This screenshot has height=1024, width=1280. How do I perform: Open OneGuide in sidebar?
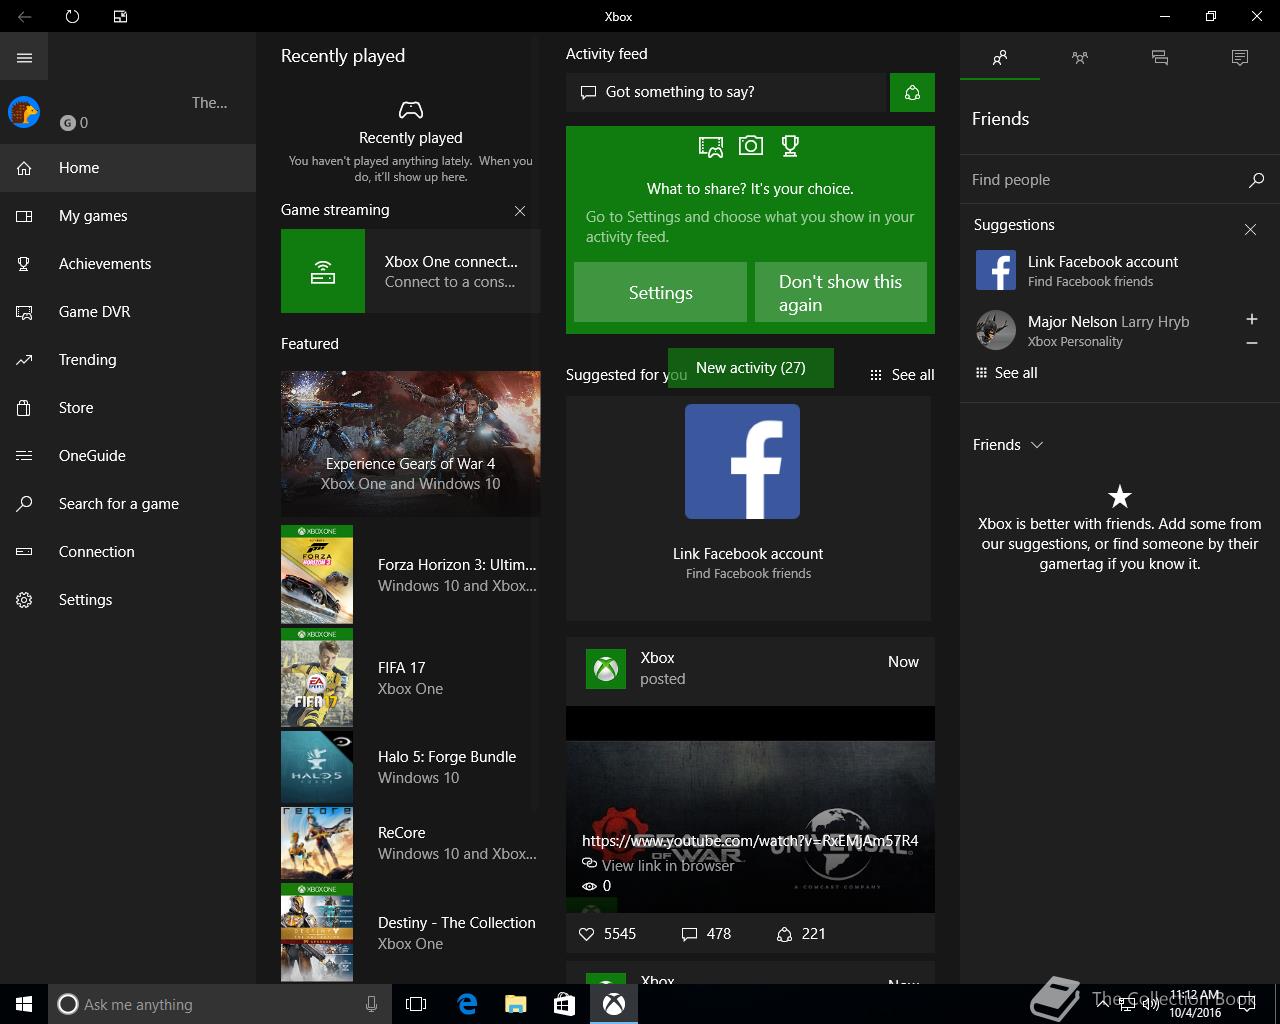tap(128, 456)
